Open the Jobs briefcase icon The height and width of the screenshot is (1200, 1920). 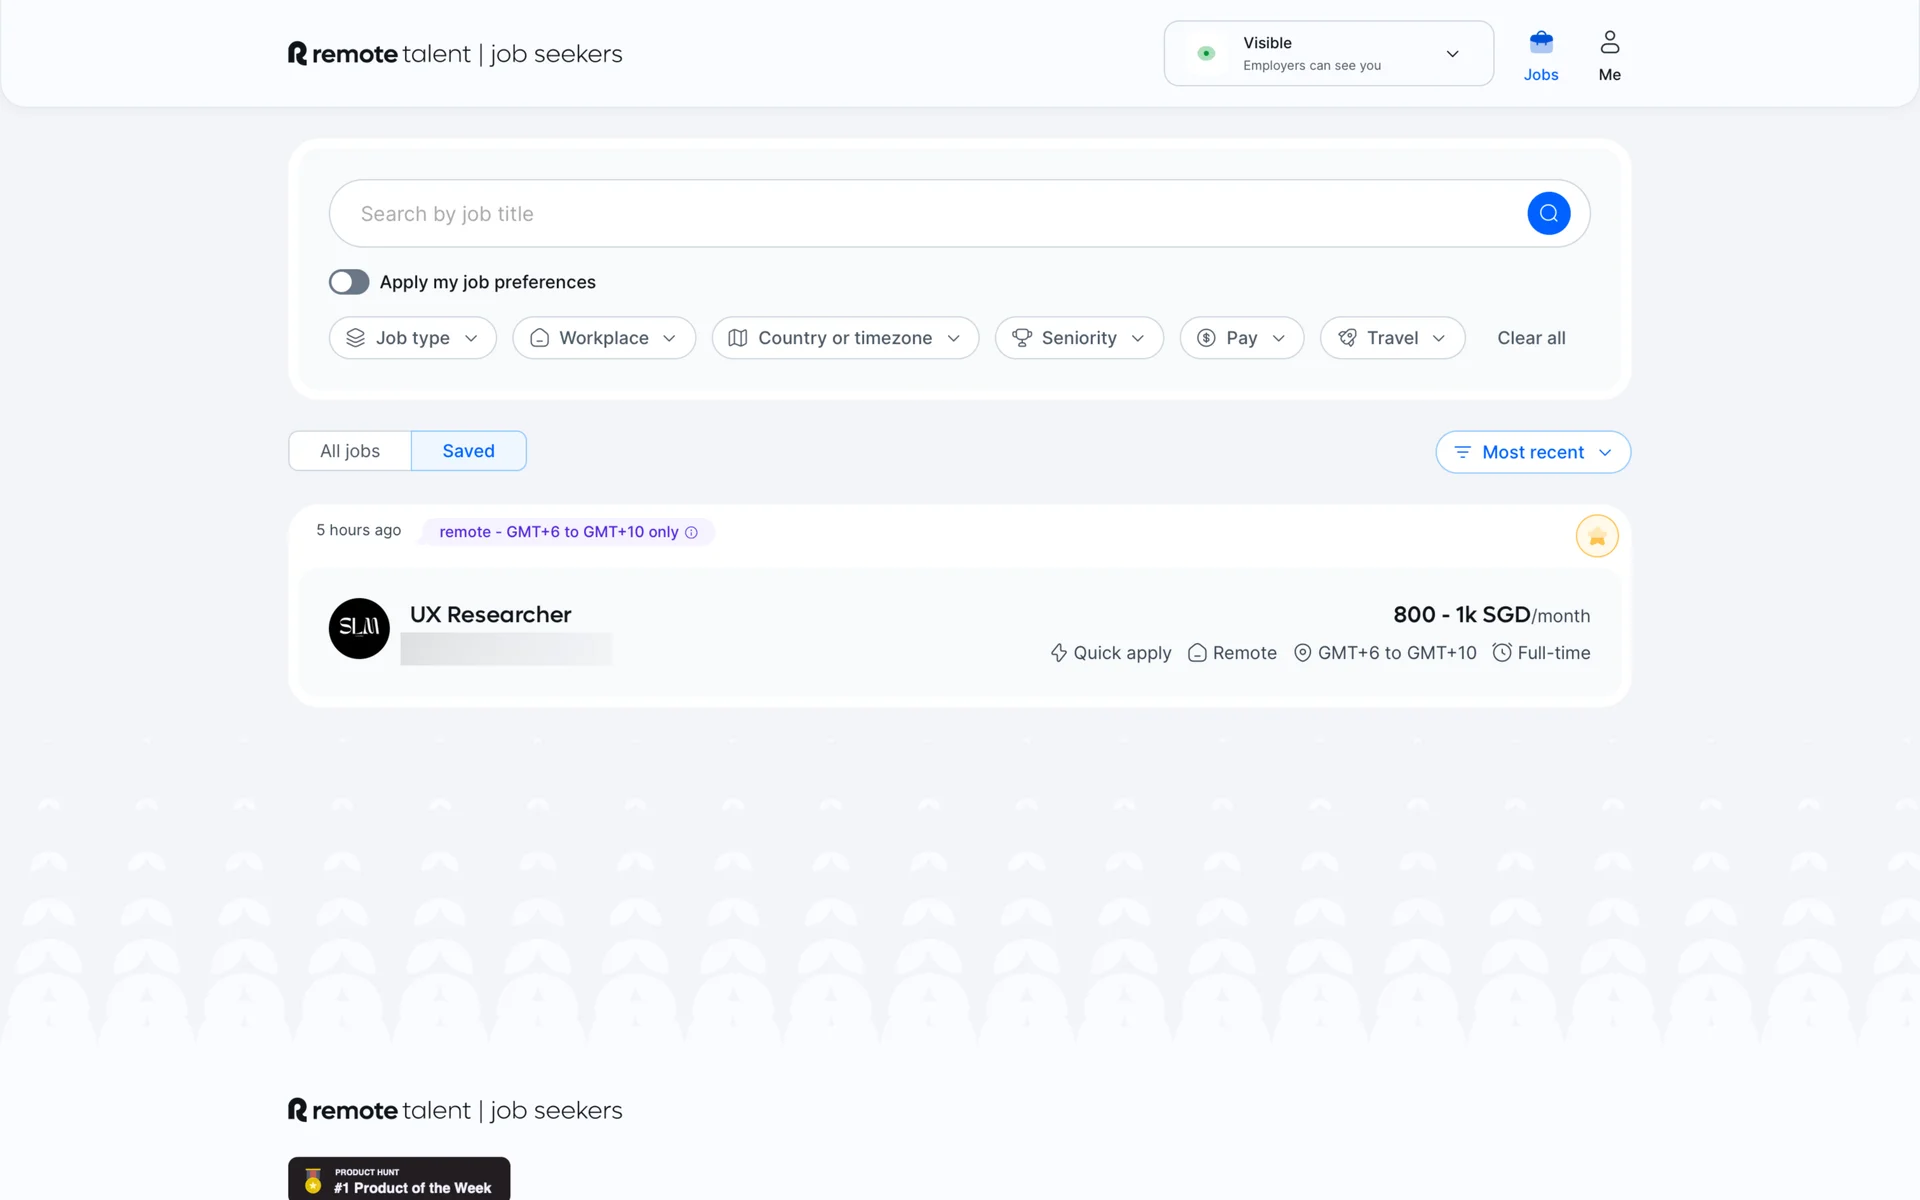click(1541, 43)
